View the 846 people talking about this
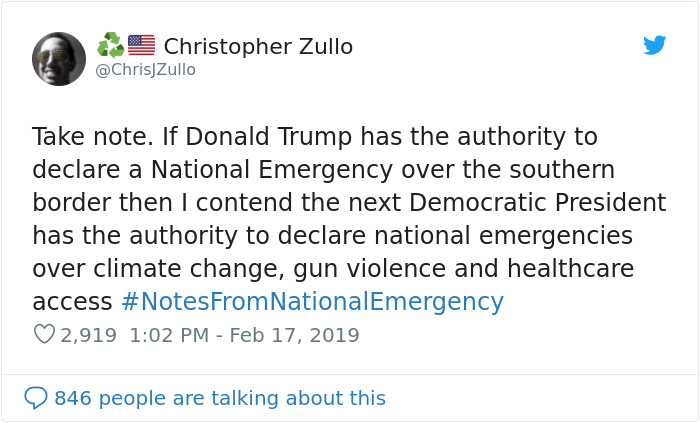This screenshot has width=700, height=423. tap(219, 398)
